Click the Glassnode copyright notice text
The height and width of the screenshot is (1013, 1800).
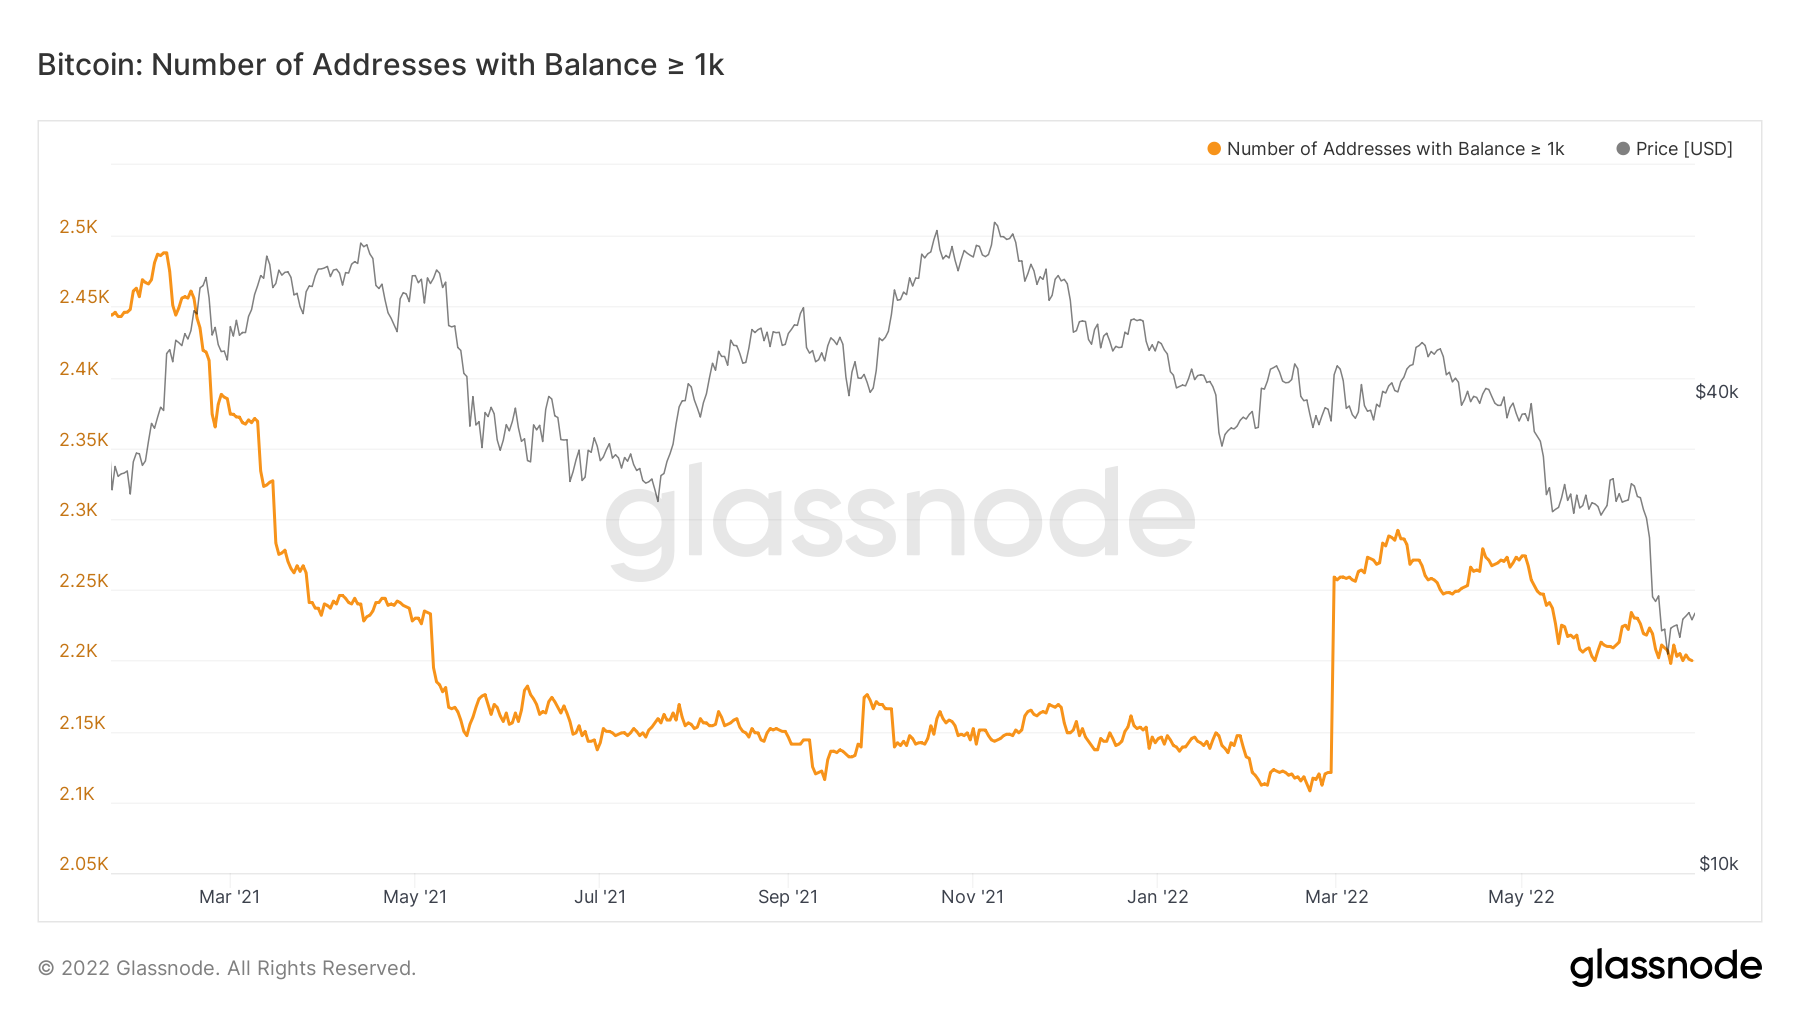[227, 968]
